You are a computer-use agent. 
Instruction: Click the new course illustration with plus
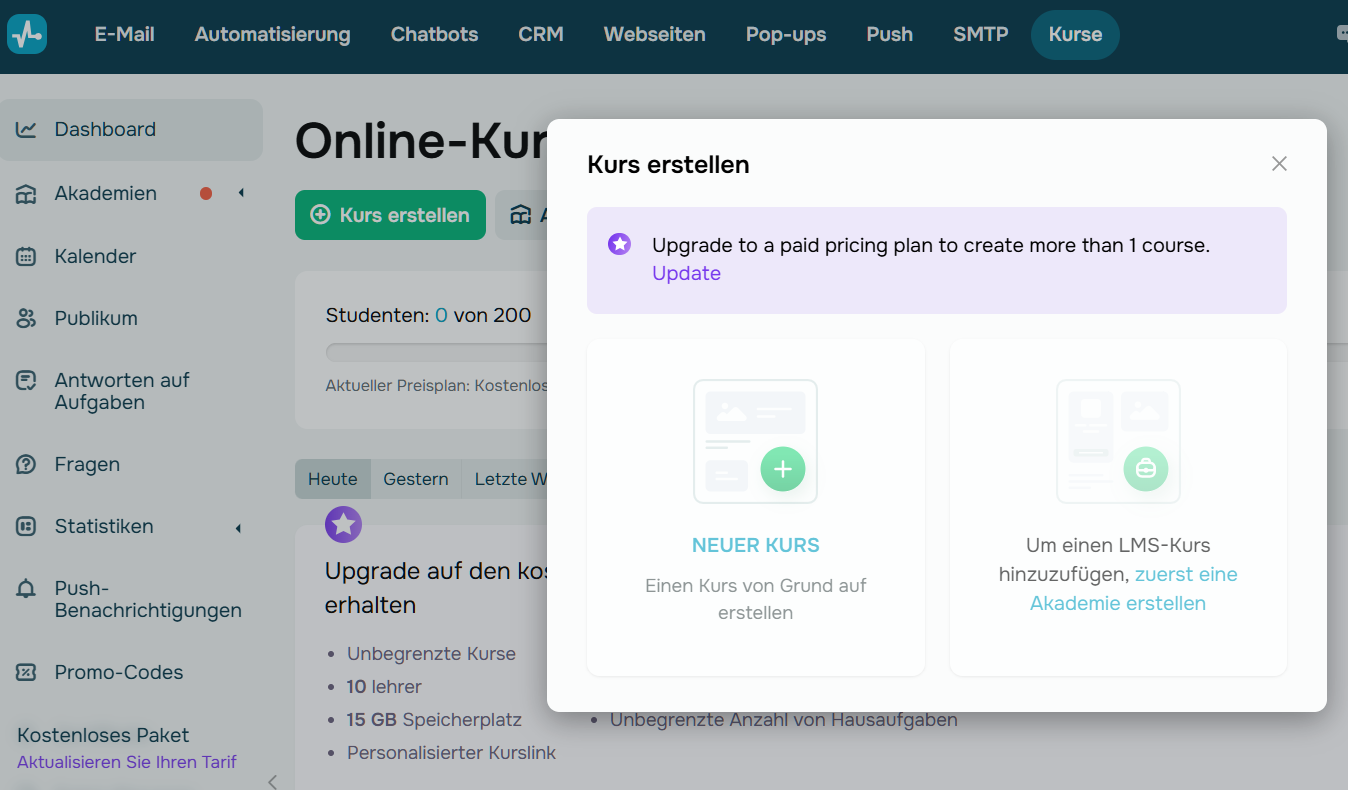tap(756, 441)
